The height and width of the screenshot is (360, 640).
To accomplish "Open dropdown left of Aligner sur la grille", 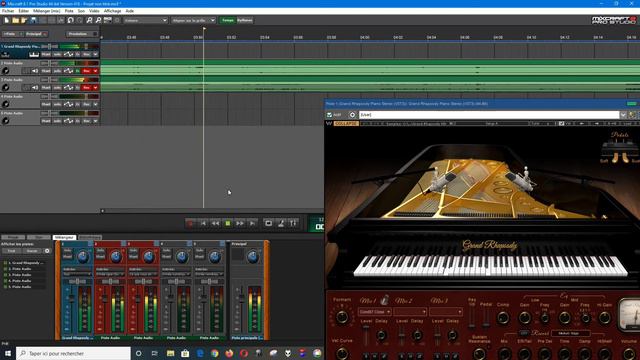I will 146,20.
